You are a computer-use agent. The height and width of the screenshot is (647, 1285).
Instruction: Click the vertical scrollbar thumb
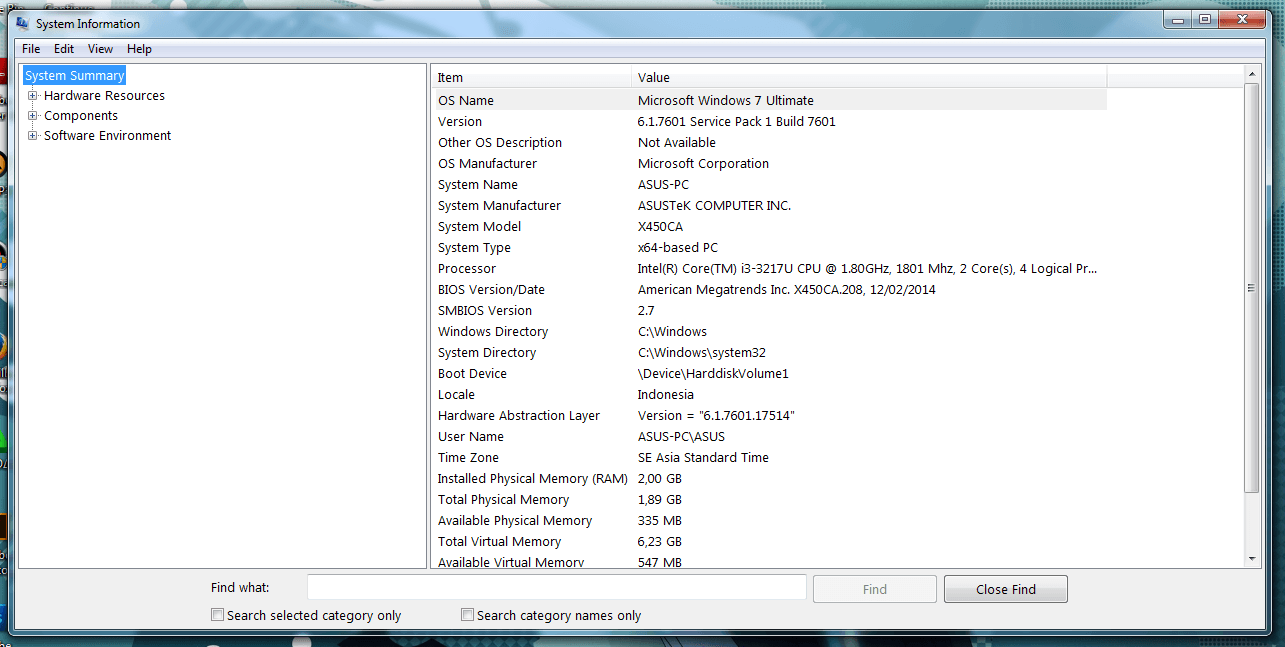[1252, 288]
